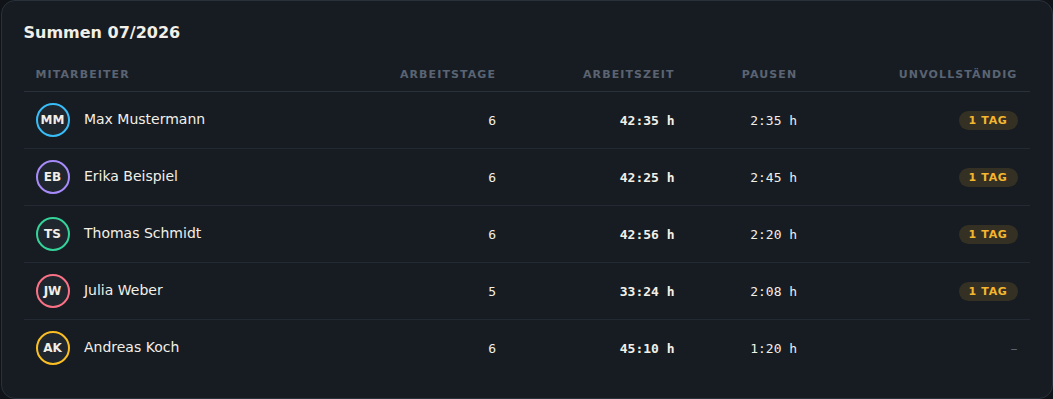Click Julia Weber's JW avatar icon

pos(52,292)
